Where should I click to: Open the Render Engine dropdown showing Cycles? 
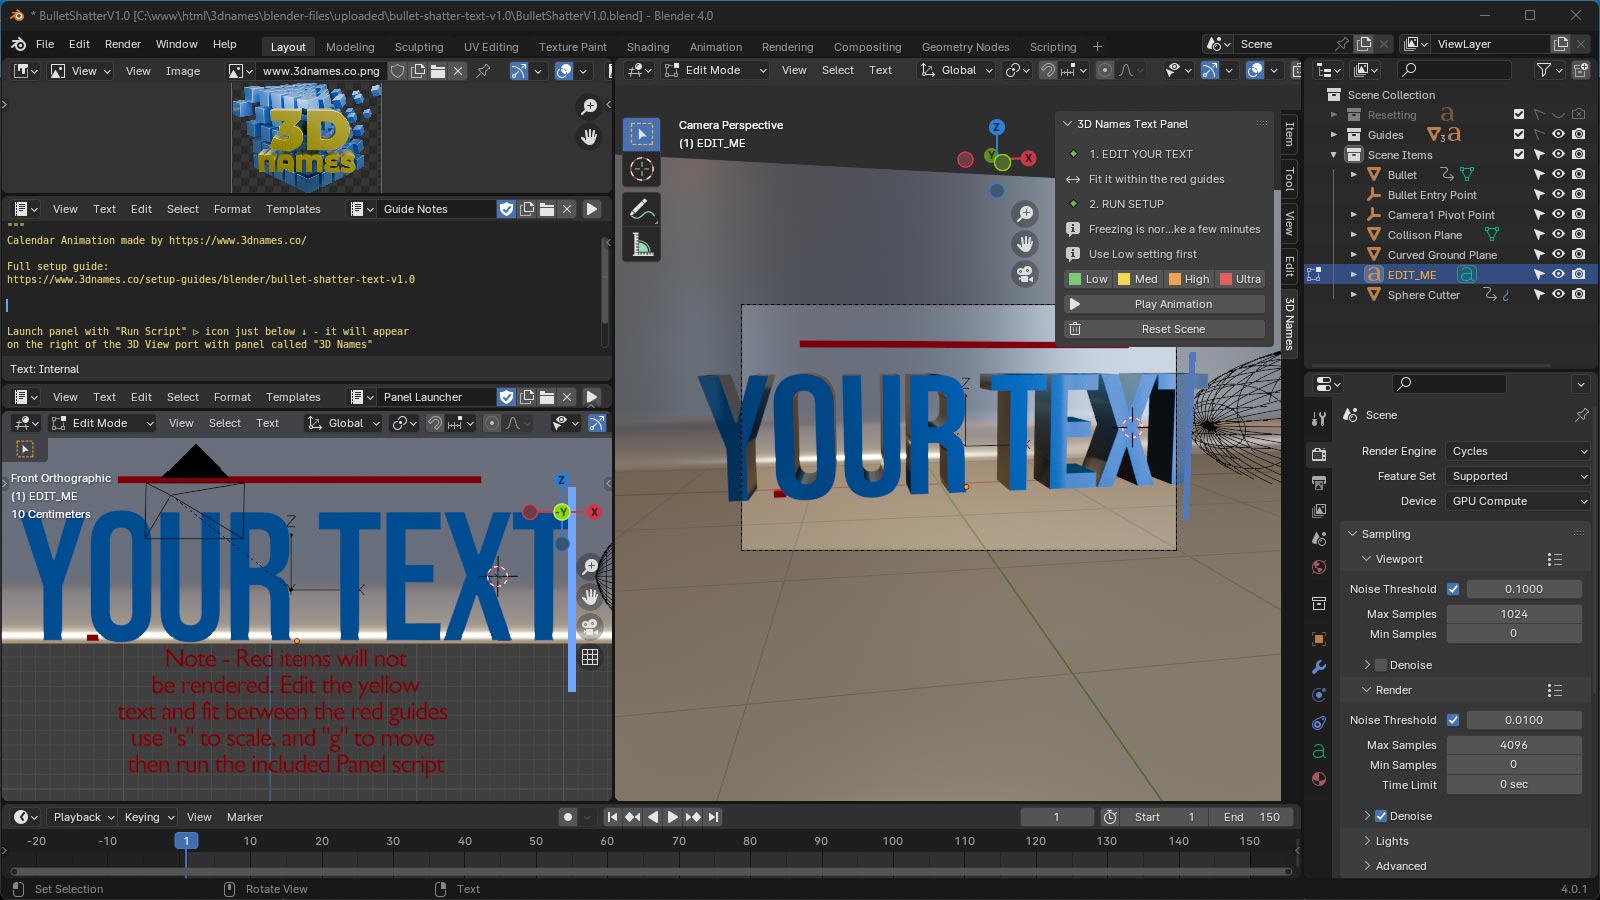click(1517, 451)
